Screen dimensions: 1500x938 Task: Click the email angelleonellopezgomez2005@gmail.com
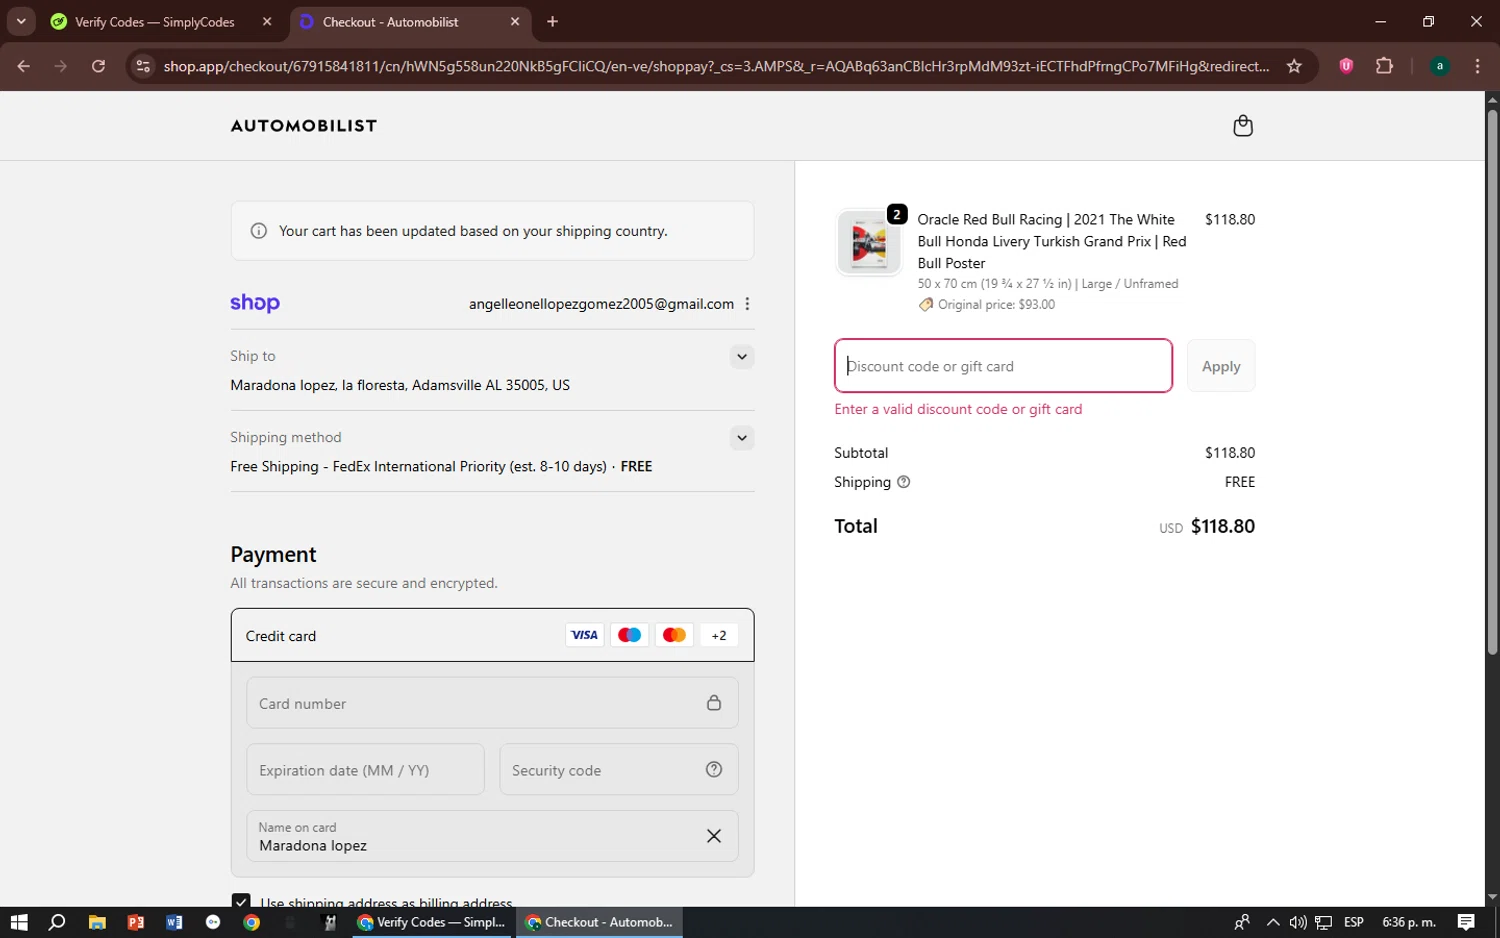coord(601,304)
